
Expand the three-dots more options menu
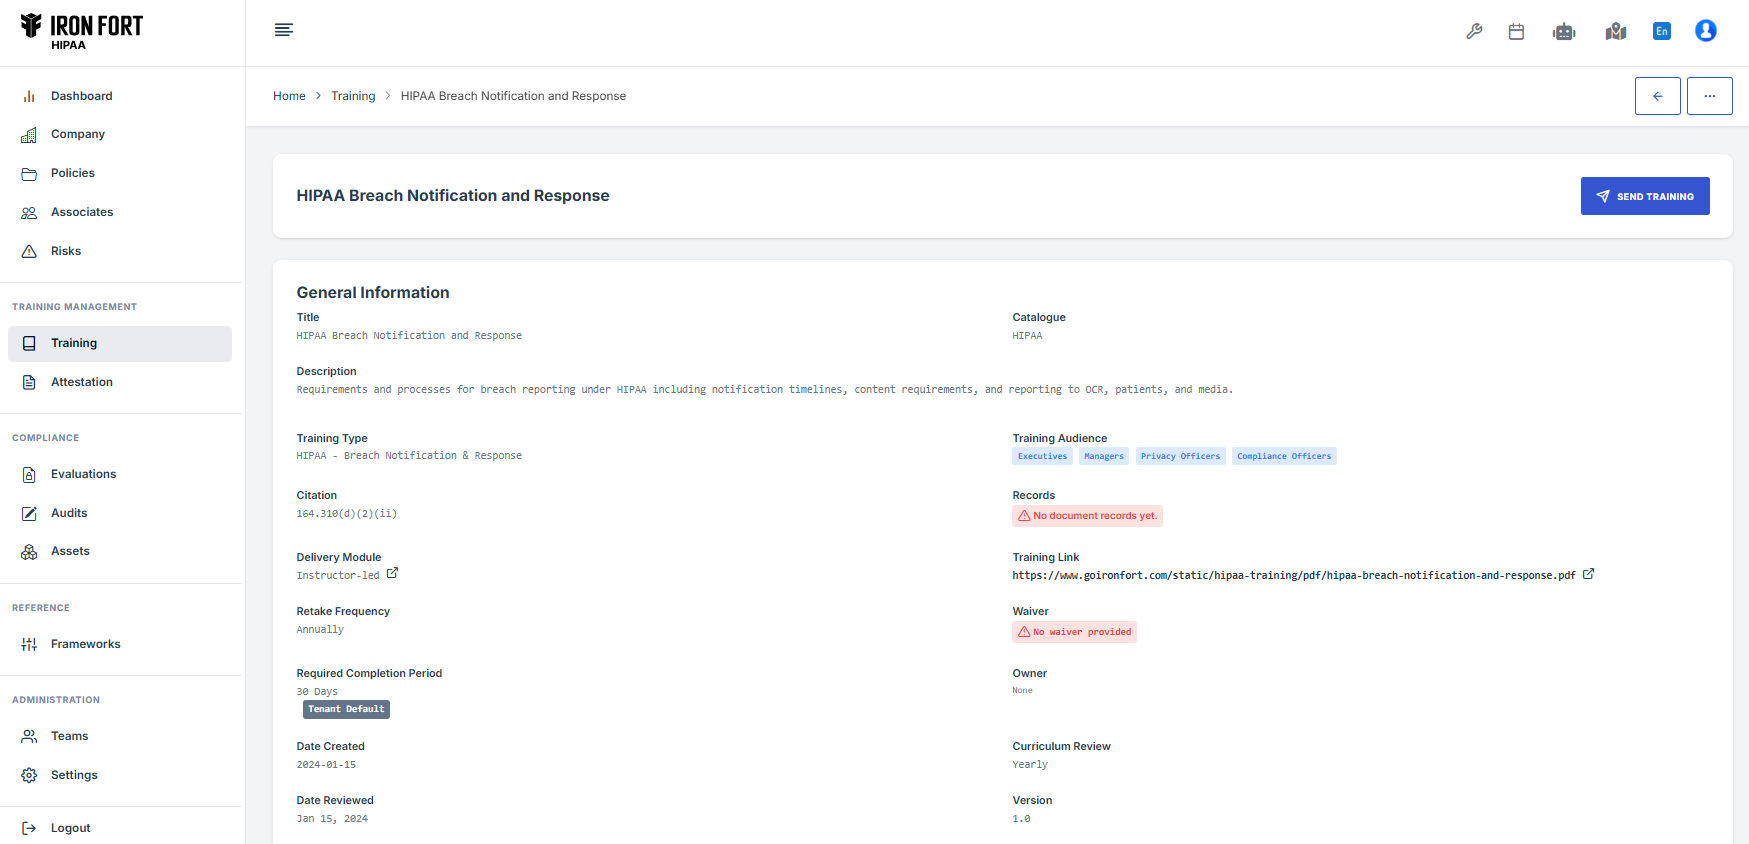coord(1709,96)
